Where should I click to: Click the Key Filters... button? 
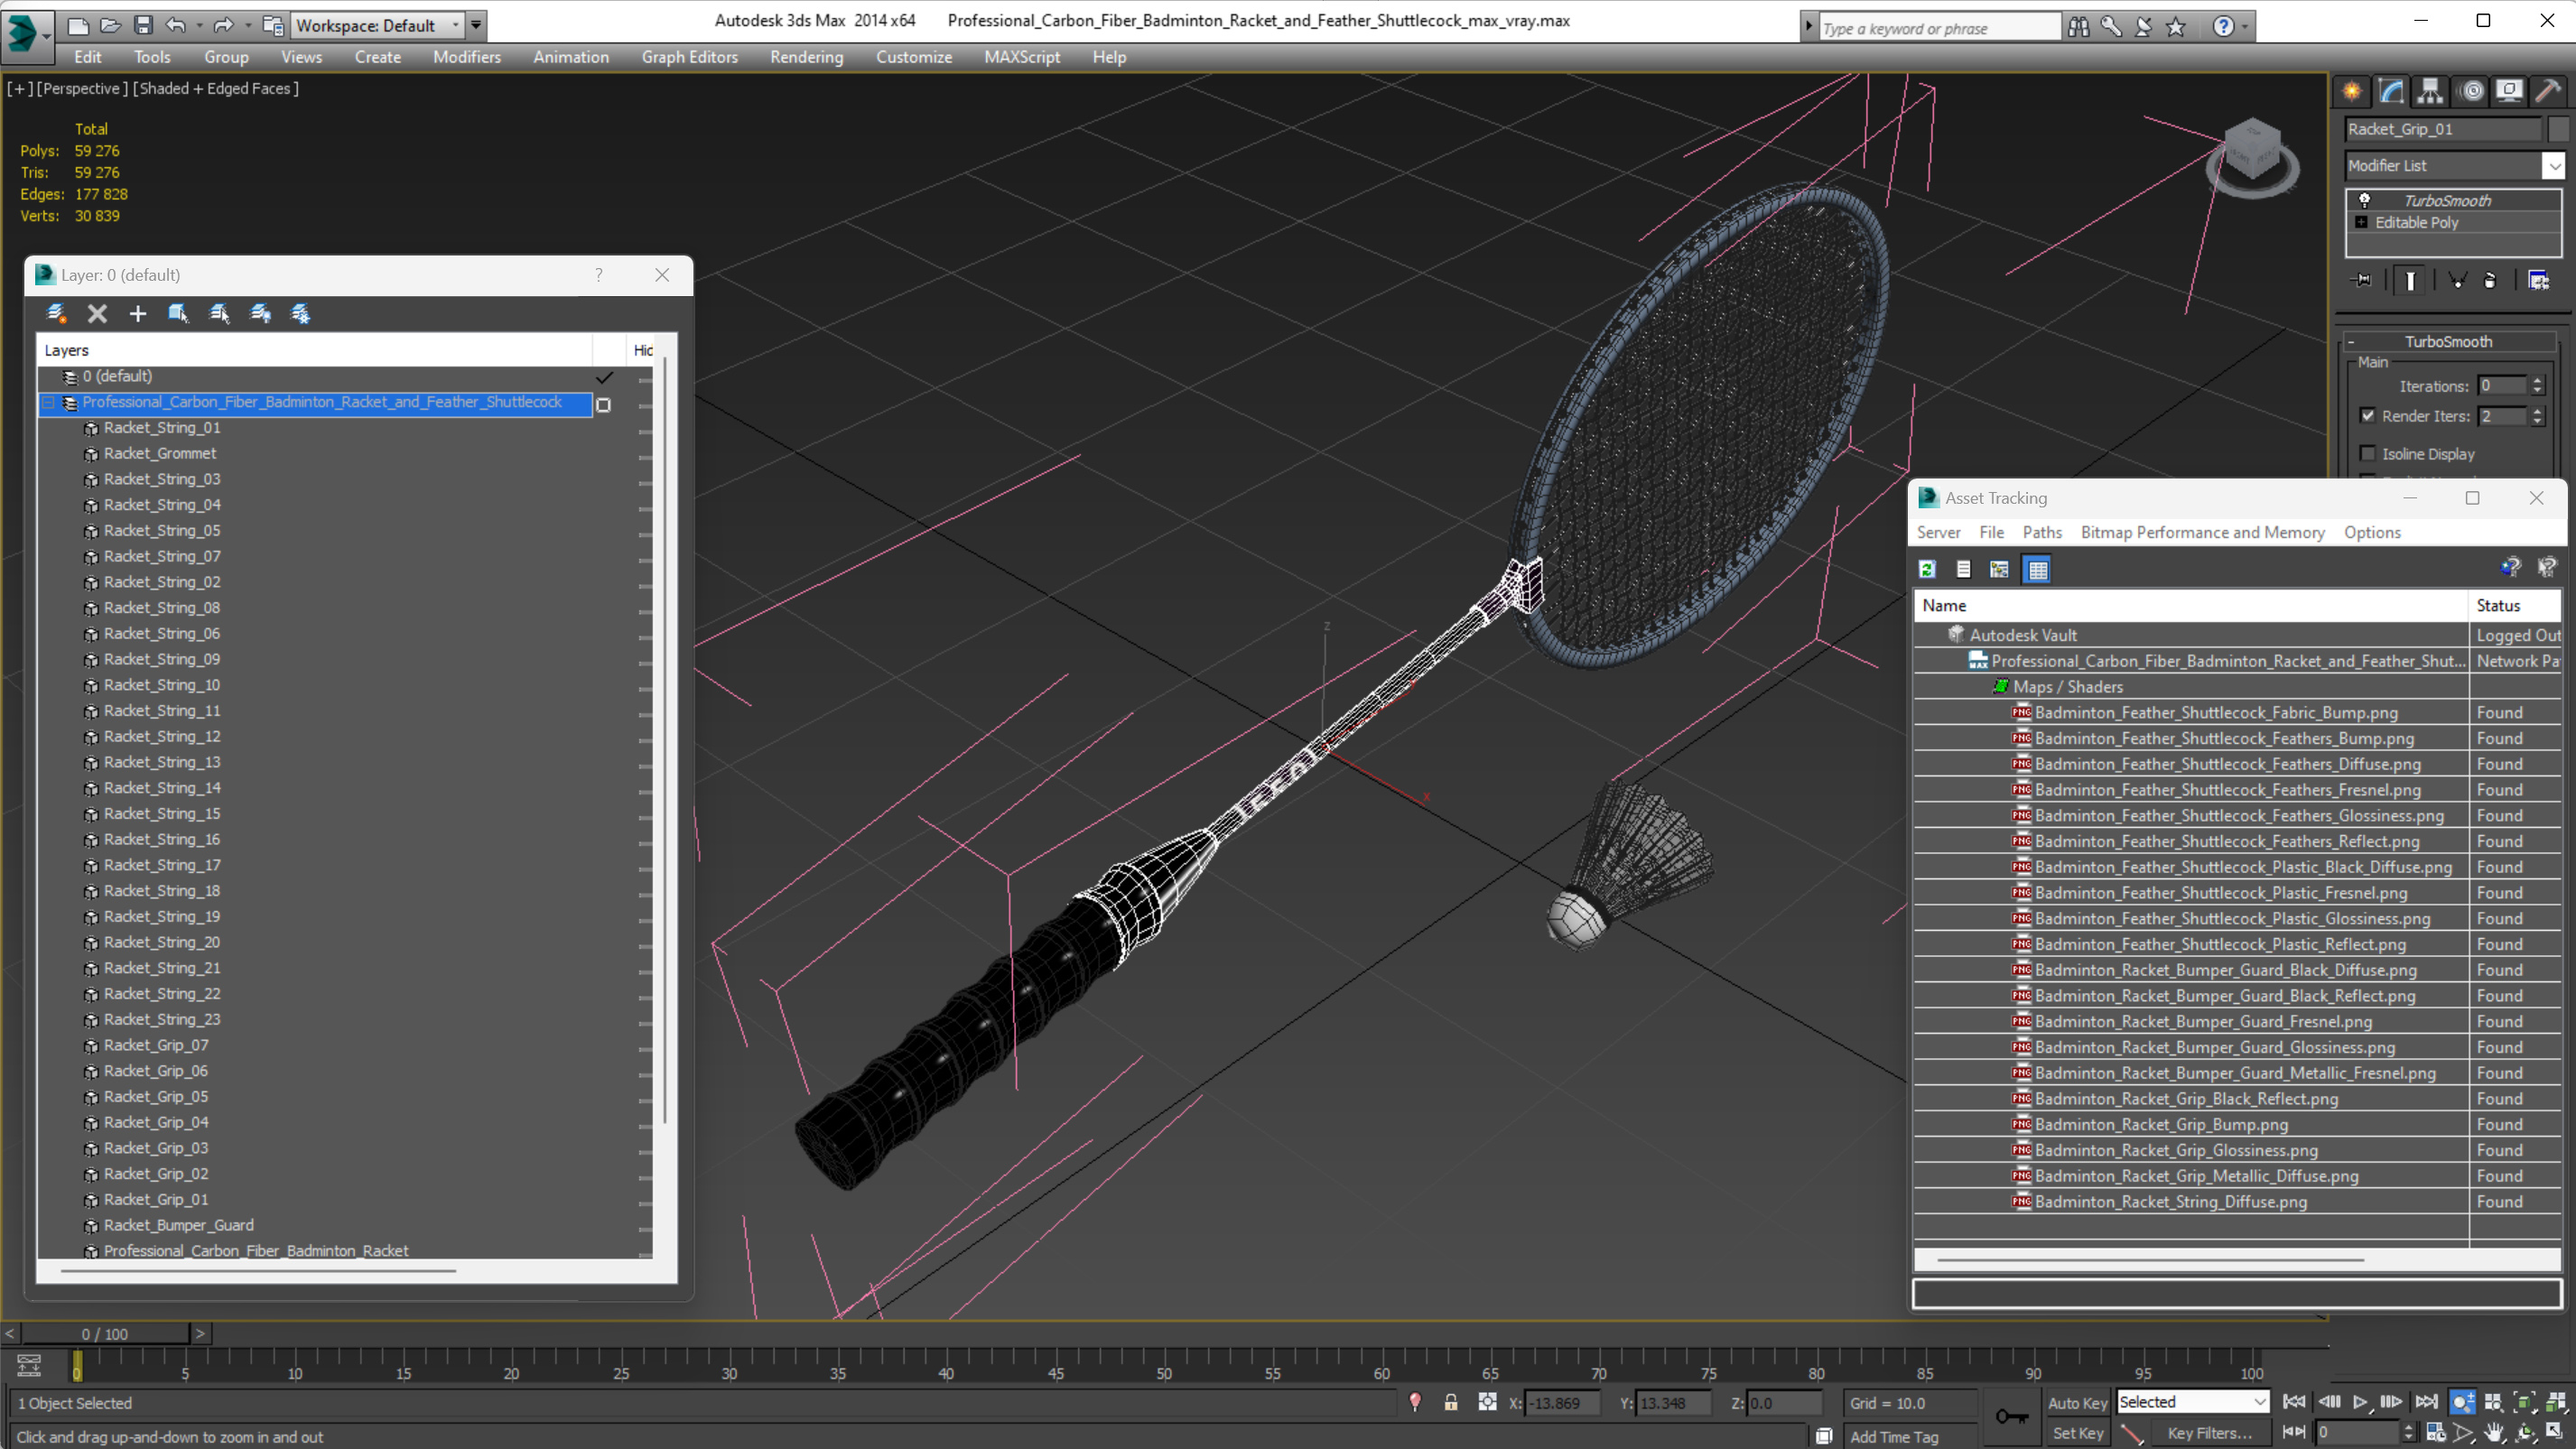[x=2209, y=1433]
